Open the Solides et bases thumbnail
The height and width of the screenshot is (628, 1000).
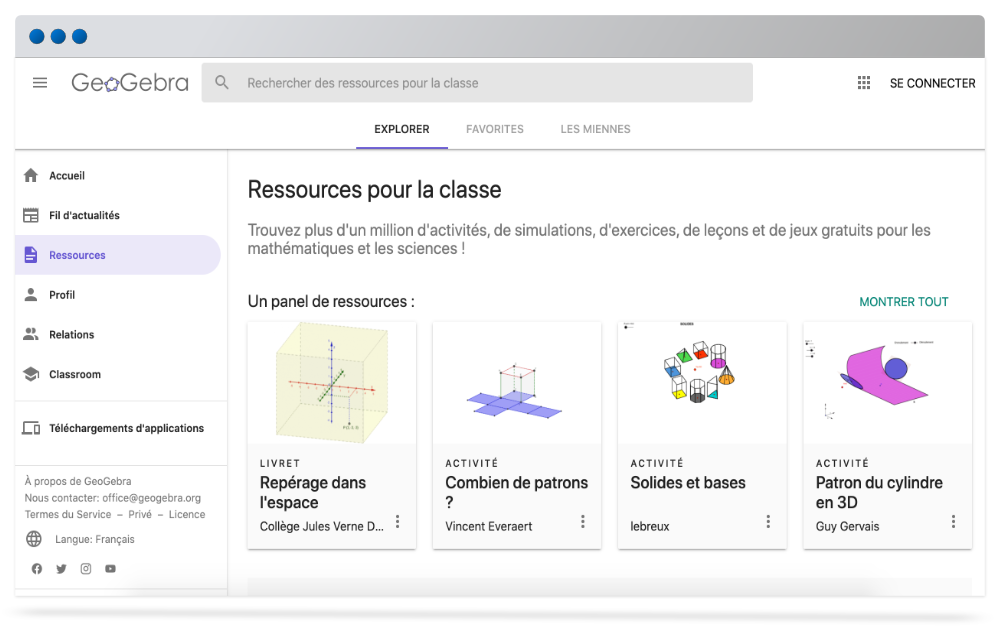click(702, 383)
